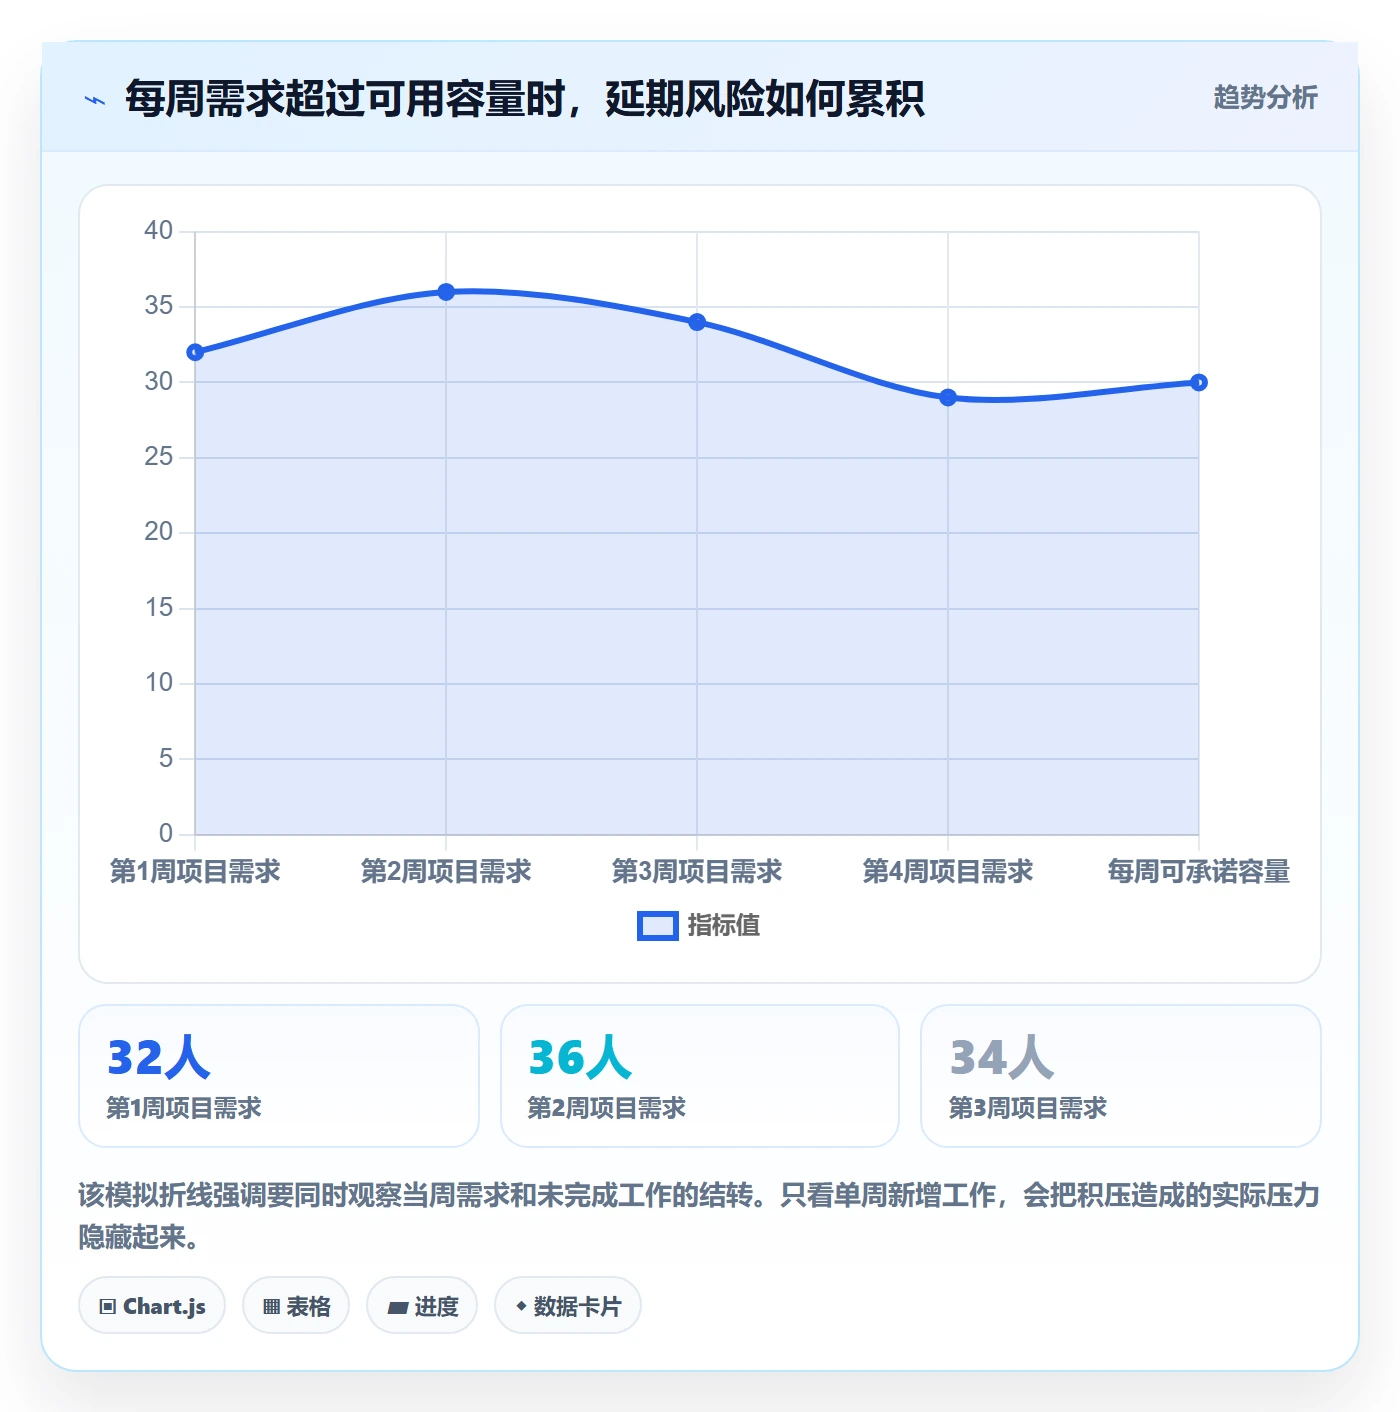This screenshot has height=1412, width=1400.
Task: Click the Chart.js tag icon
Action: [108, 1306]
